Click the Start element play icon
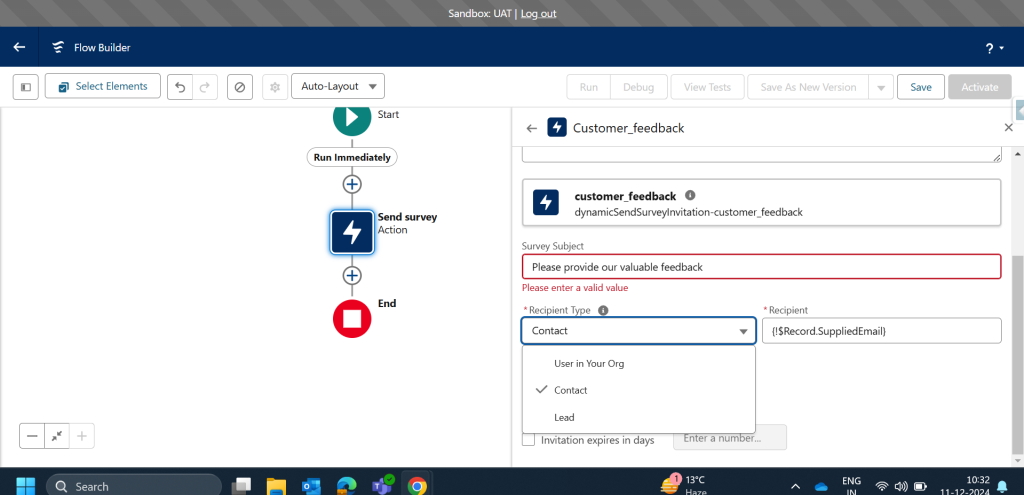 (352, 116)
